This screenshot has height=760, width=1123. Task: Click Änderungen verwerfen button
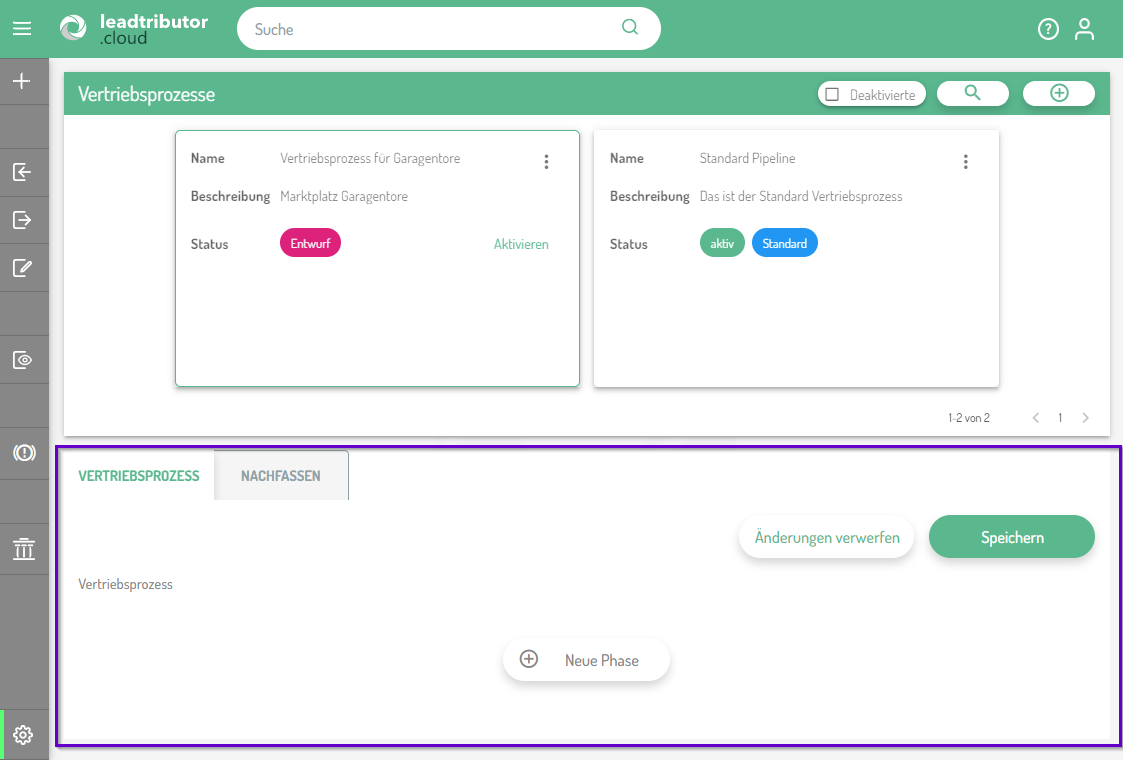point(826,537)
